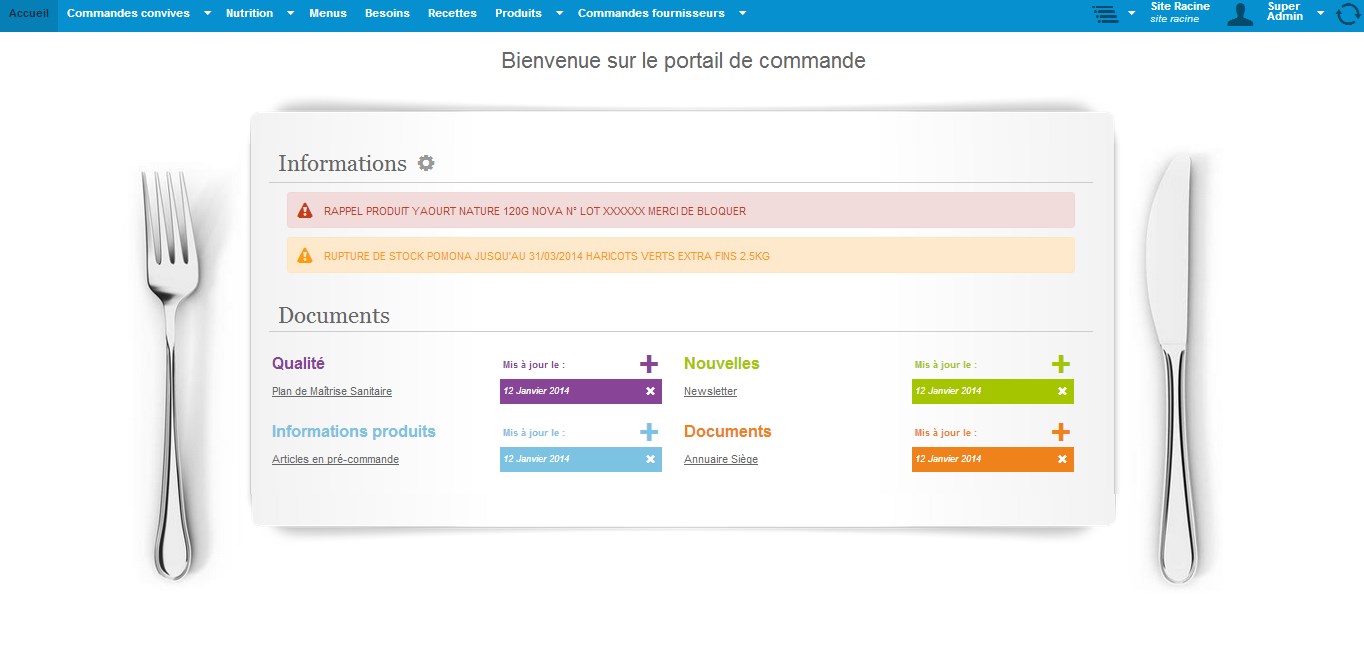Click the orange plus icon for Documents
1364x657 pixels.
click(x=1061, y=432)
